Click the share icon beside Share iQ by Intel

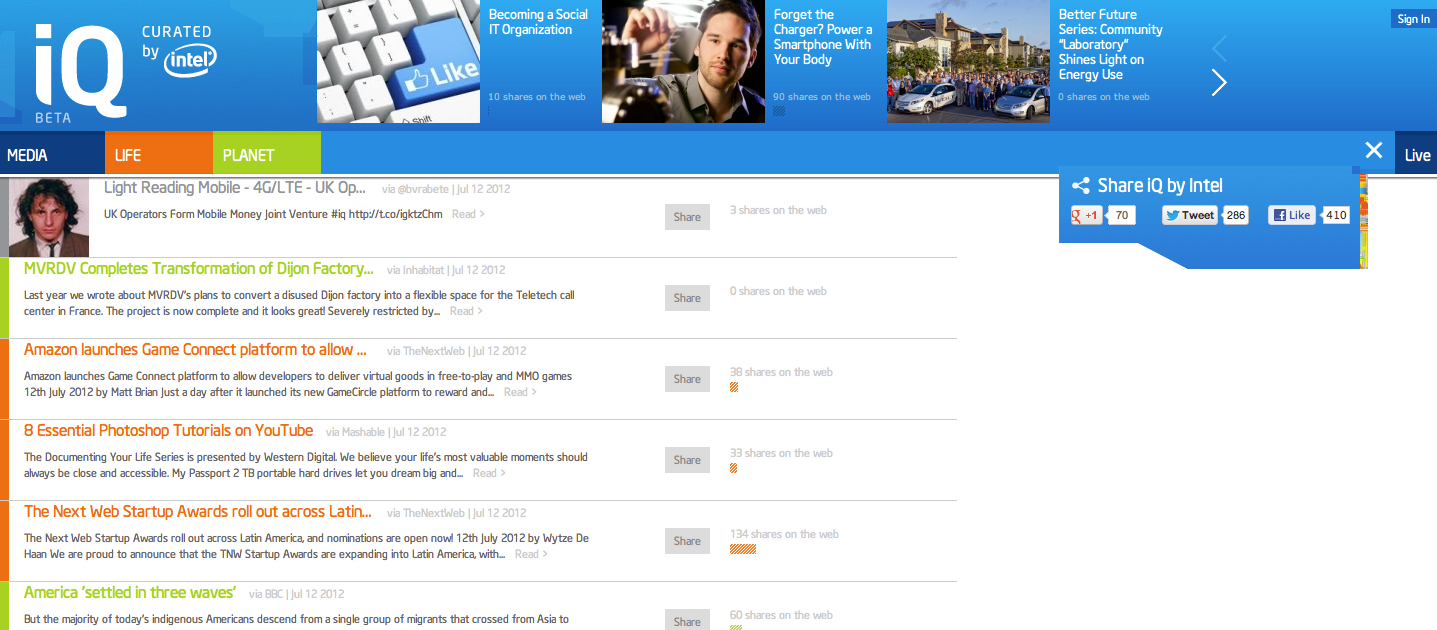pos(1080,185)
